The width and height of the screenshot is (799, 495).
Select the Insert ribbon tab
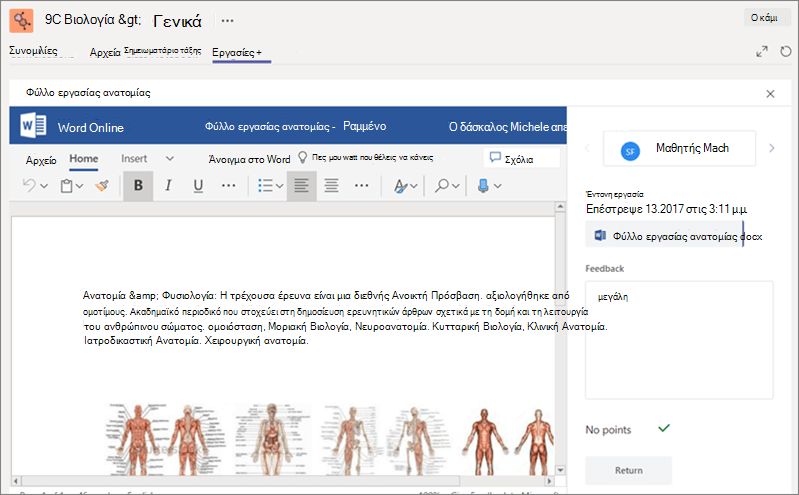point(134,159)
